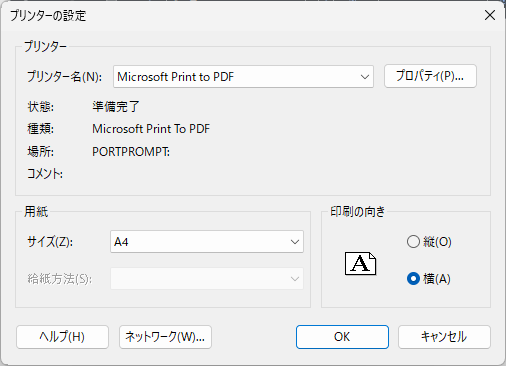This screenshot has height=366, width=506.
Task: Open the ネットワーク(W)... network button
Action: [x=165, y=337]
